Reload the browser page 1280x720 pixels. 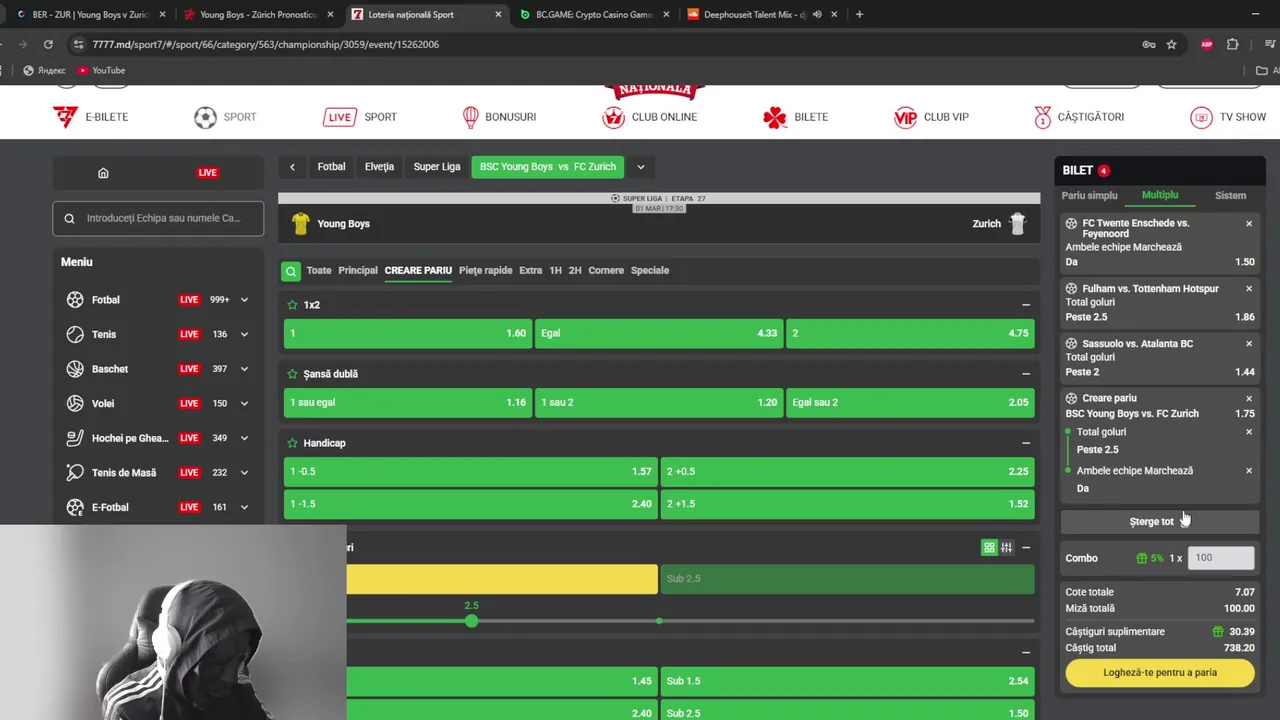pyautogui.click(x=48, y=44)
